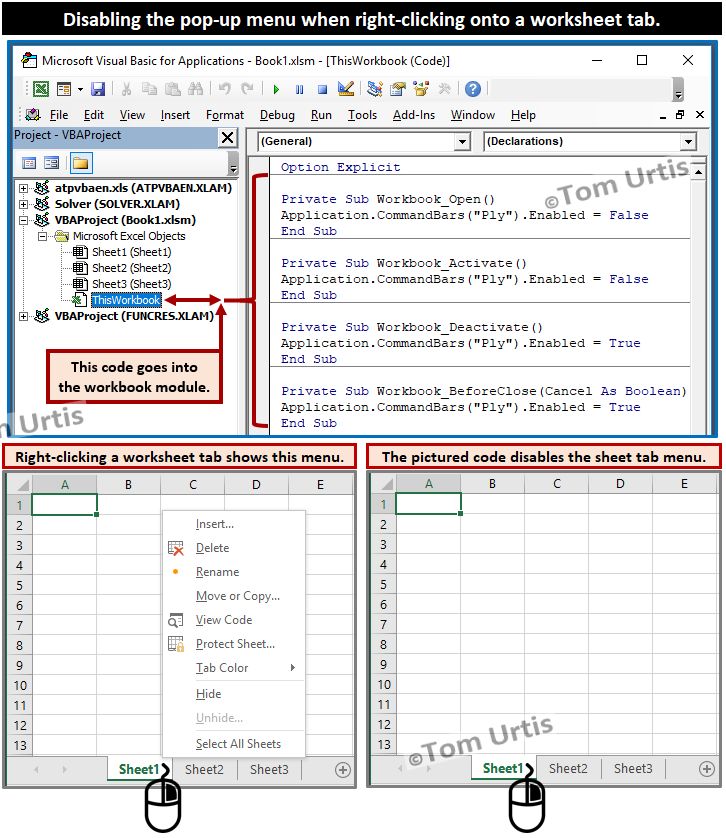Collapse the Microsoft Excel Objects folder
The width and height of the screenshot is (726, 838).
[42, 236]
